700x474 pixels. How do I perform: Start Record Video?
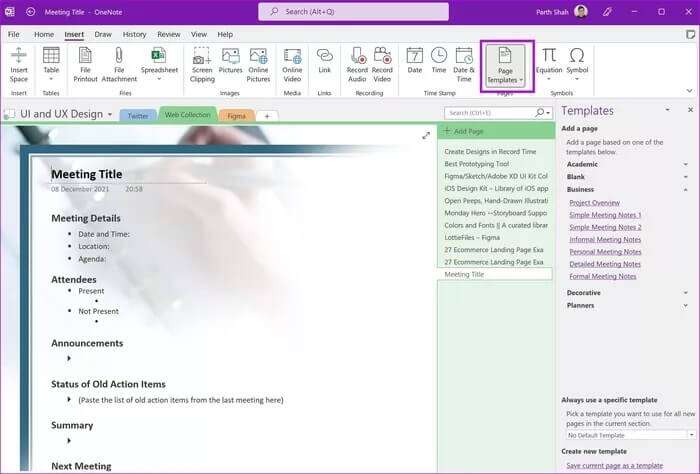coord(382,65)
